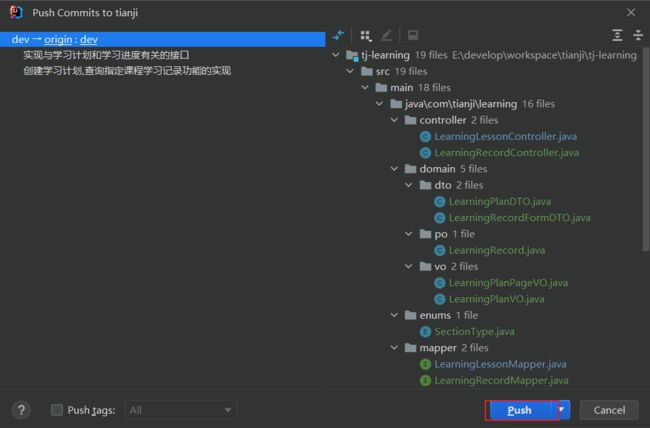The width and height of the screenshot is (650, 428).
Task: Open the Push tags All dropdown
Action: [180, 410]
